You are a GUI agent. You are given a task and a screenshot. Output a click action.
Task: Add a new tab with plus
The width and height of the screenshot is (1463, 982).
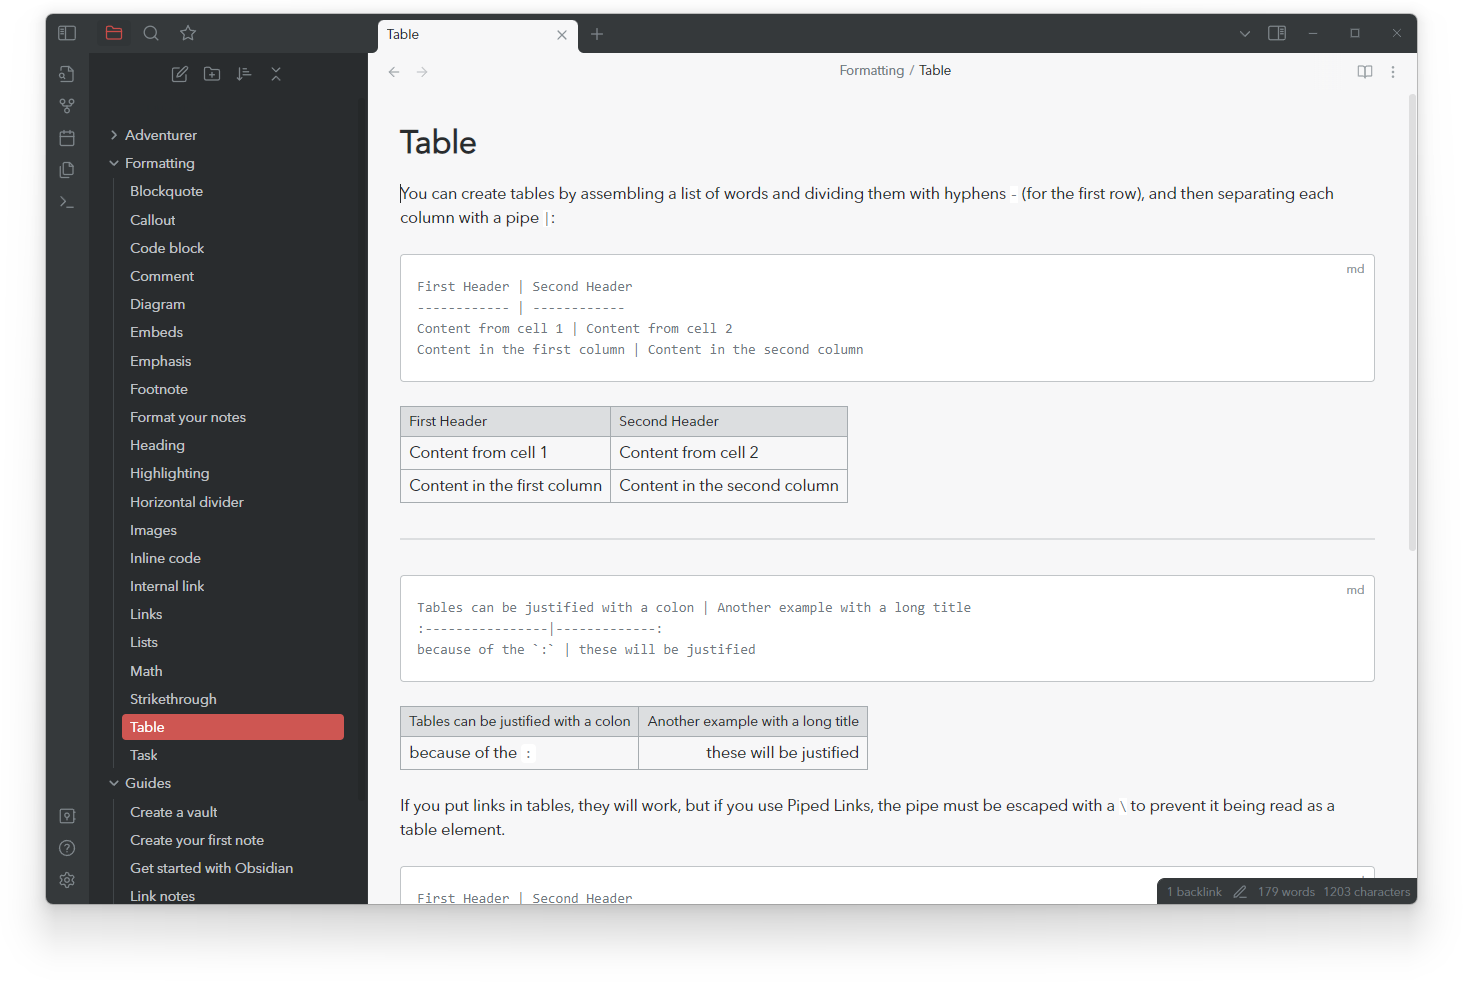[x=597, y=34]
